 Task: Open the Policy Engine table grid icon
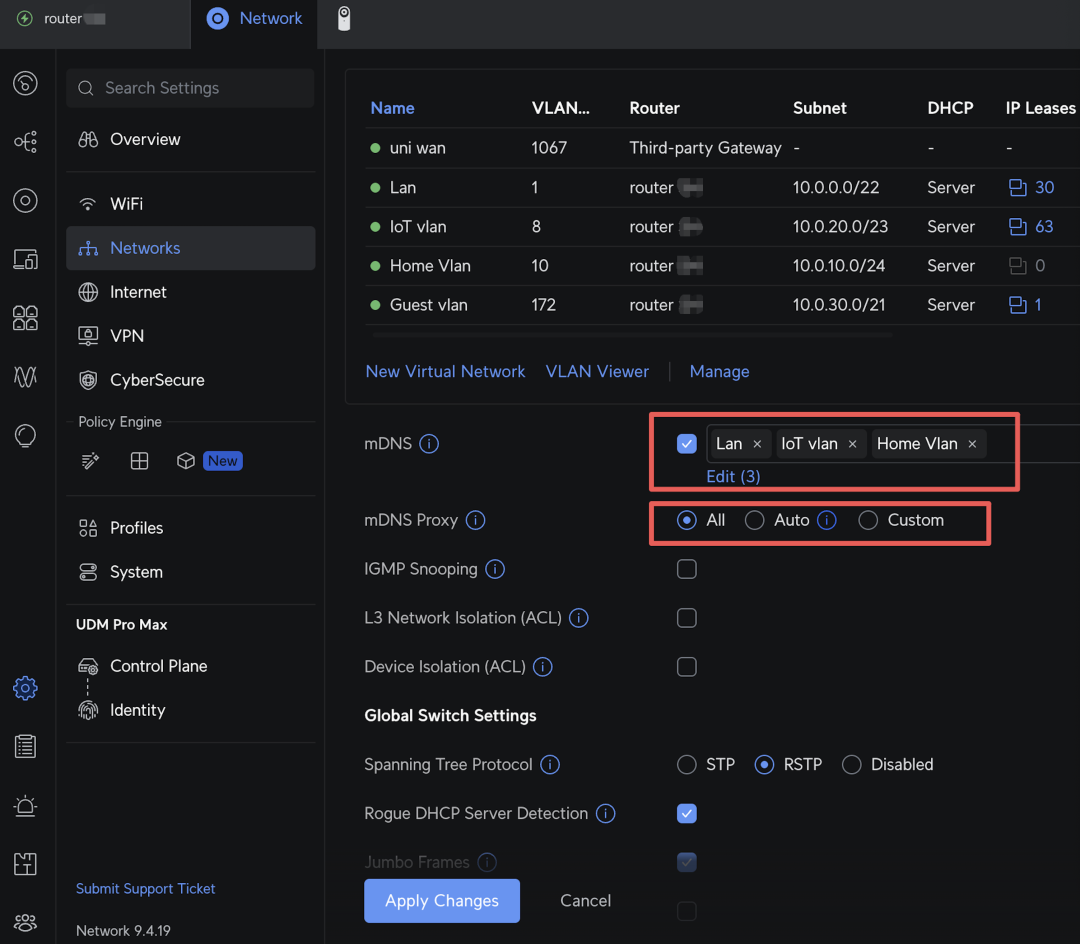139,461
